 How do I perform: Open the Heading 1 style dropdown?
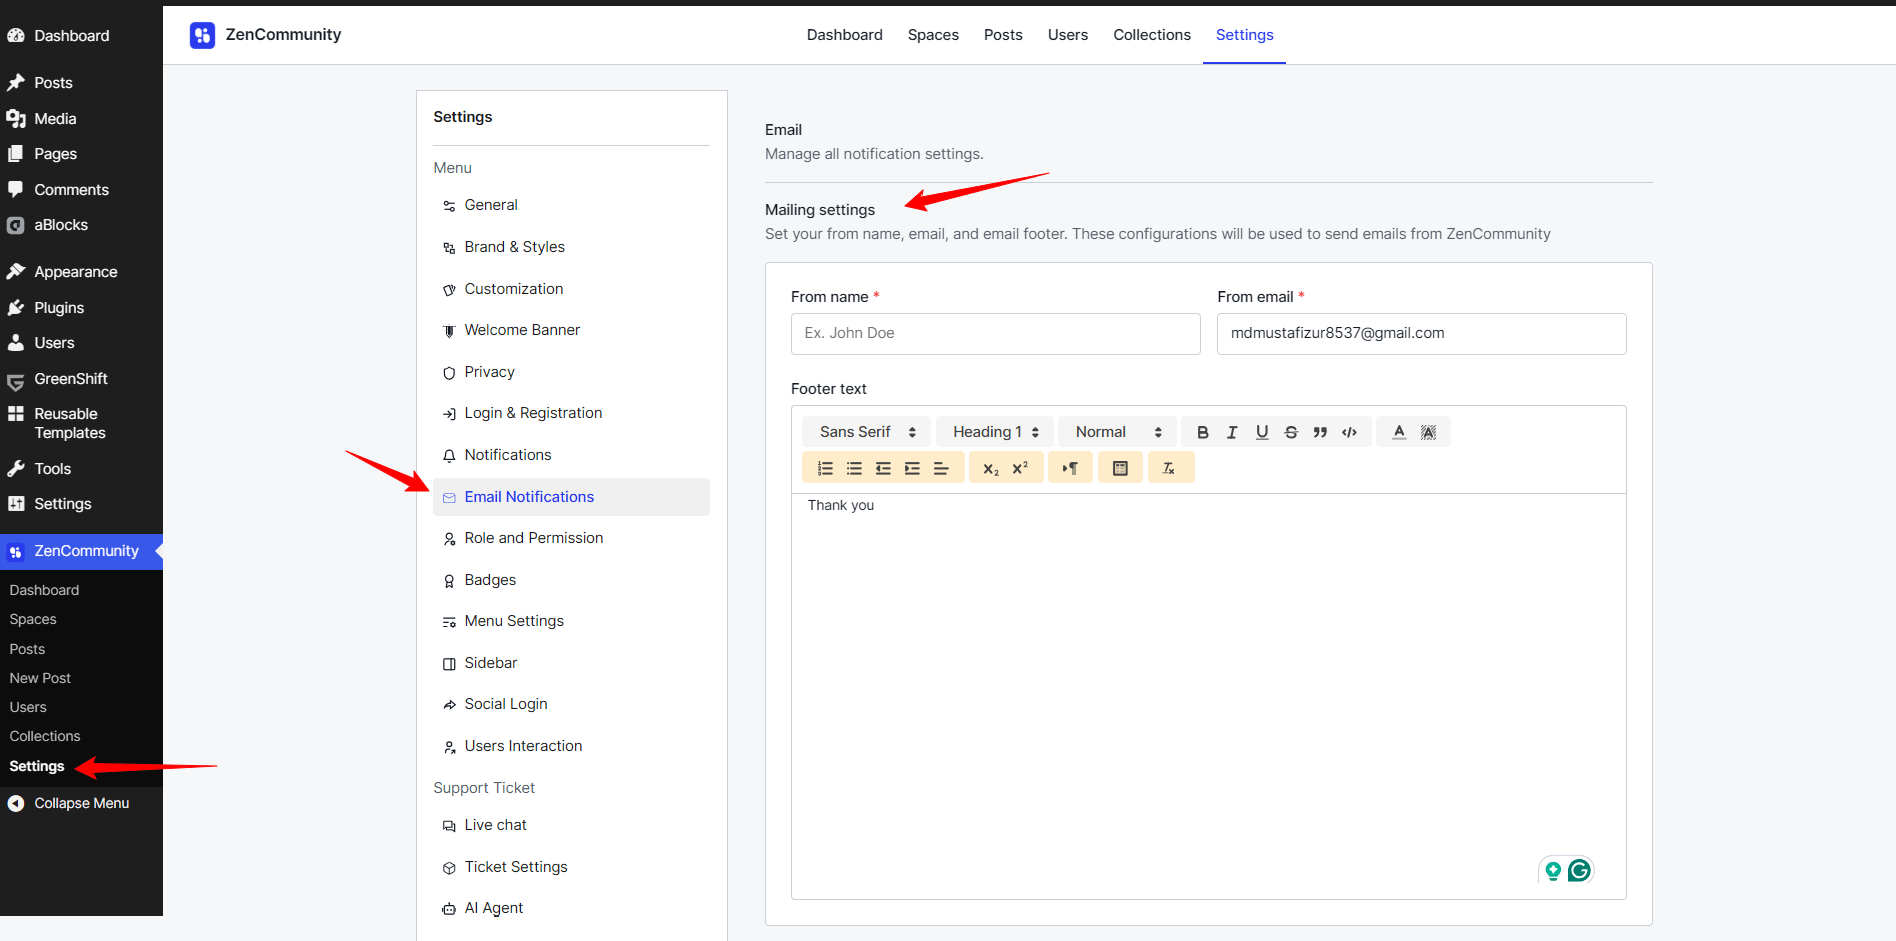point(995,432)
